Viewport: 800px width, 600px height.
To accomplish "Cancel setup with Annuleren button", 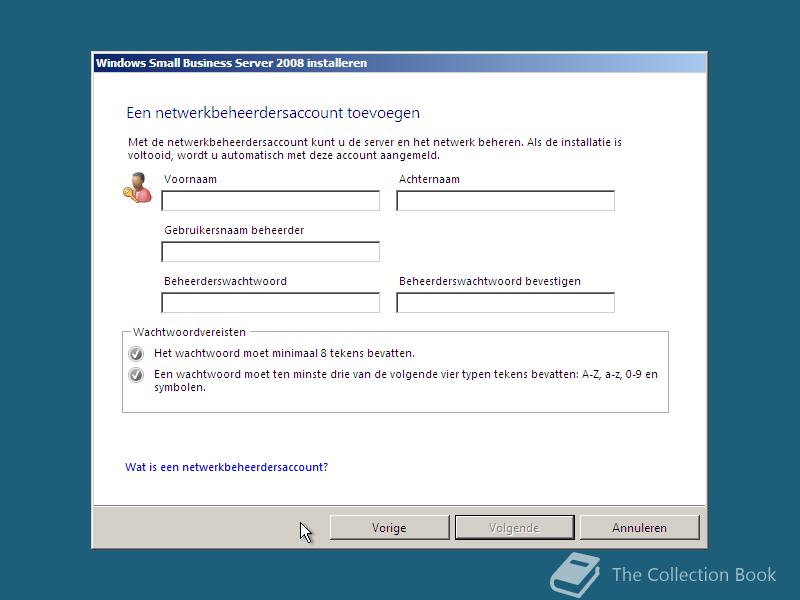I will click(x=639, y=528).
